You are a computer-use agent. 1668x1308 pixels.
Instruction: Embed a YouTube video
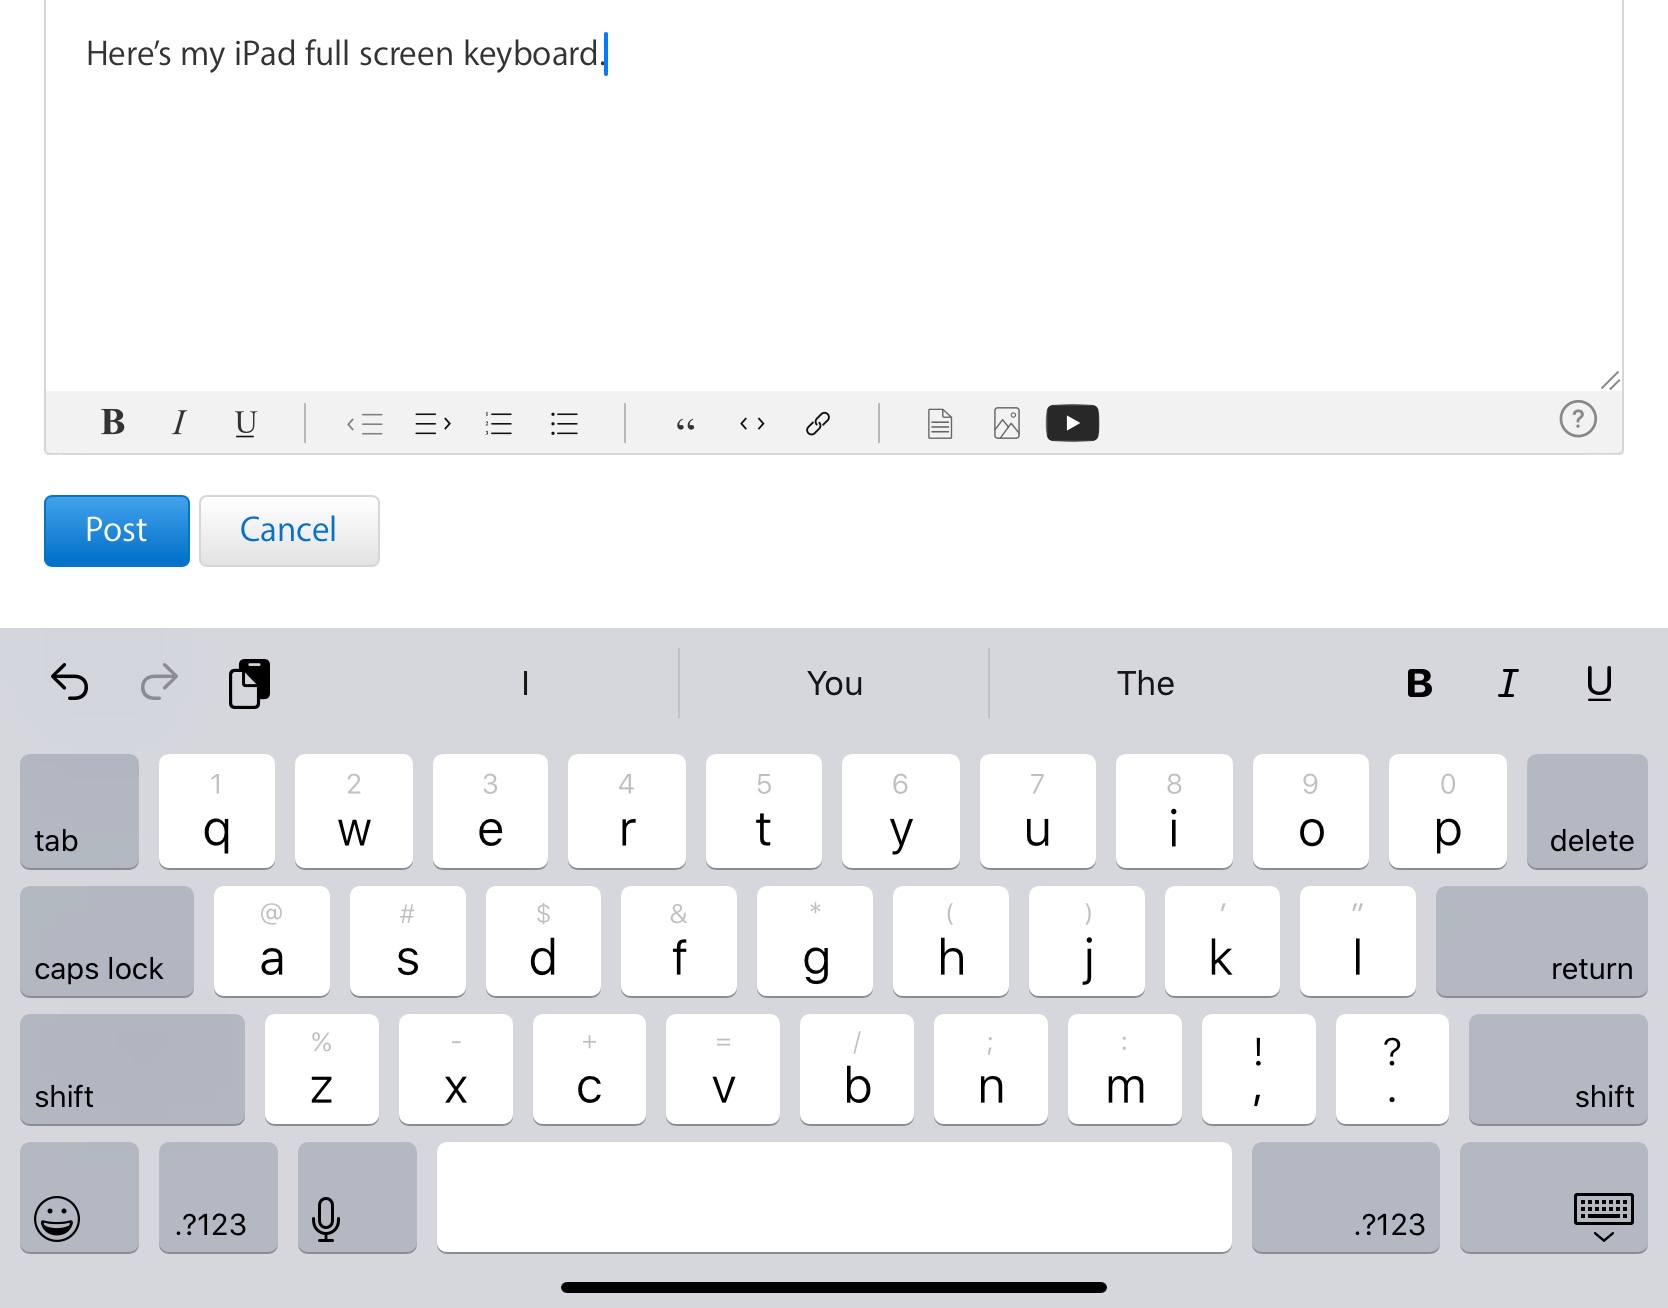tap(1072, 423)
